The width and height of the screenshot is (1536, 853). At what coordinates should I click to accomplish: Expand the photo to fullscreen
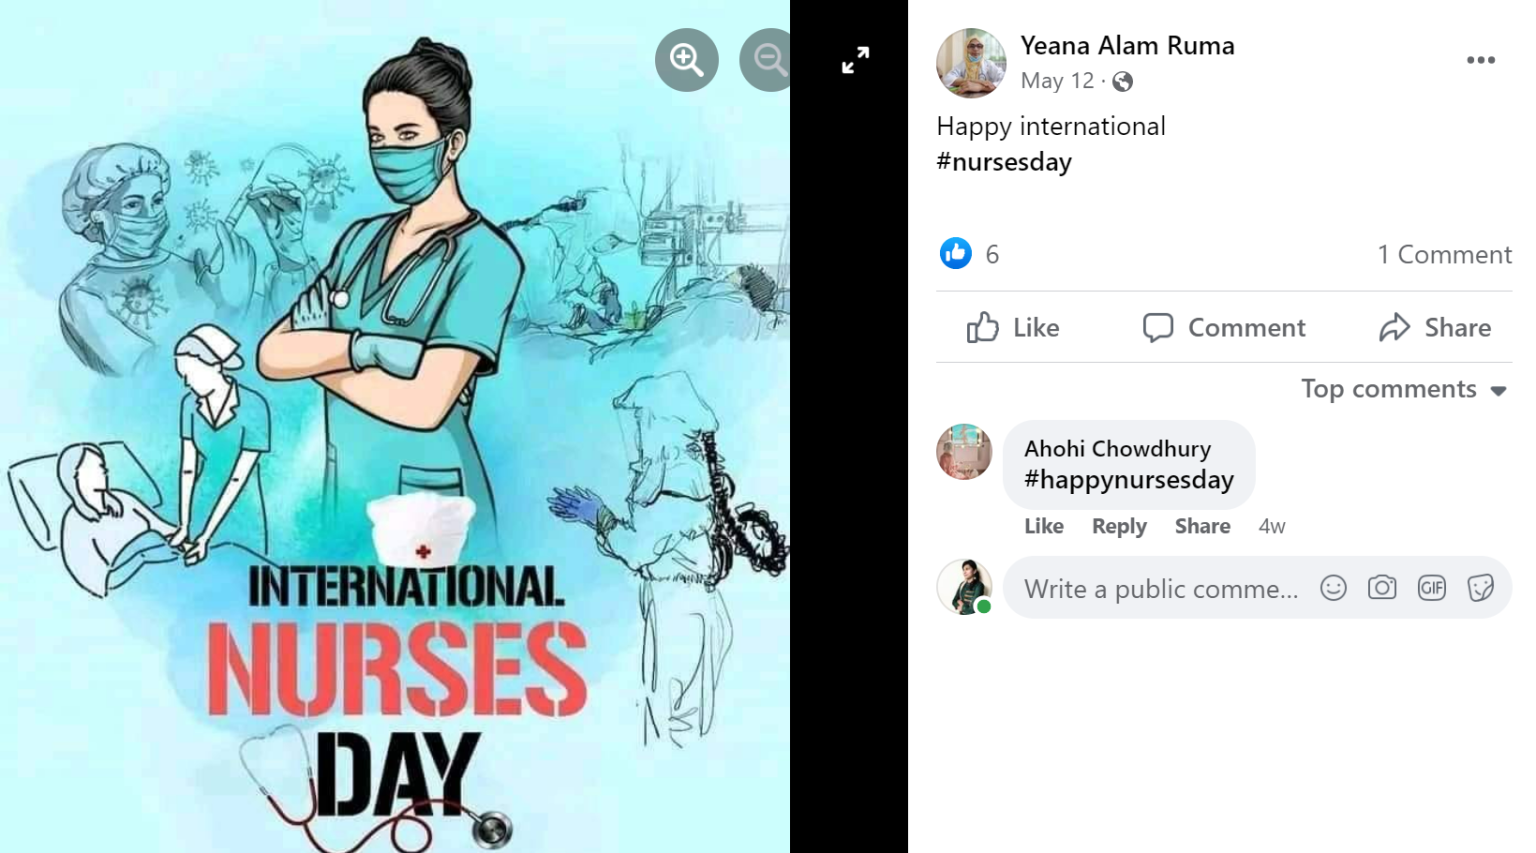pos(855,60)
